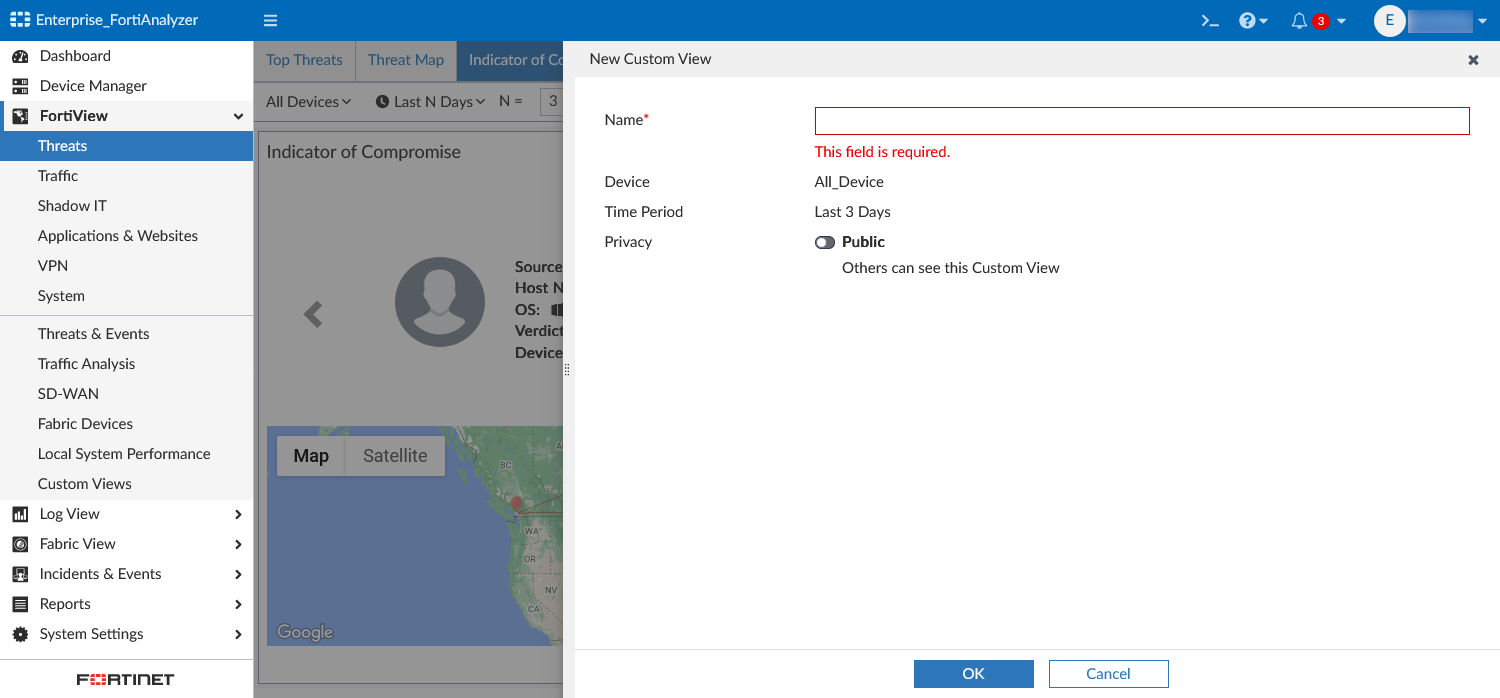1500x698 pixels.
Task: Switch to the Top Threats tab
Action: coord(304,60)
